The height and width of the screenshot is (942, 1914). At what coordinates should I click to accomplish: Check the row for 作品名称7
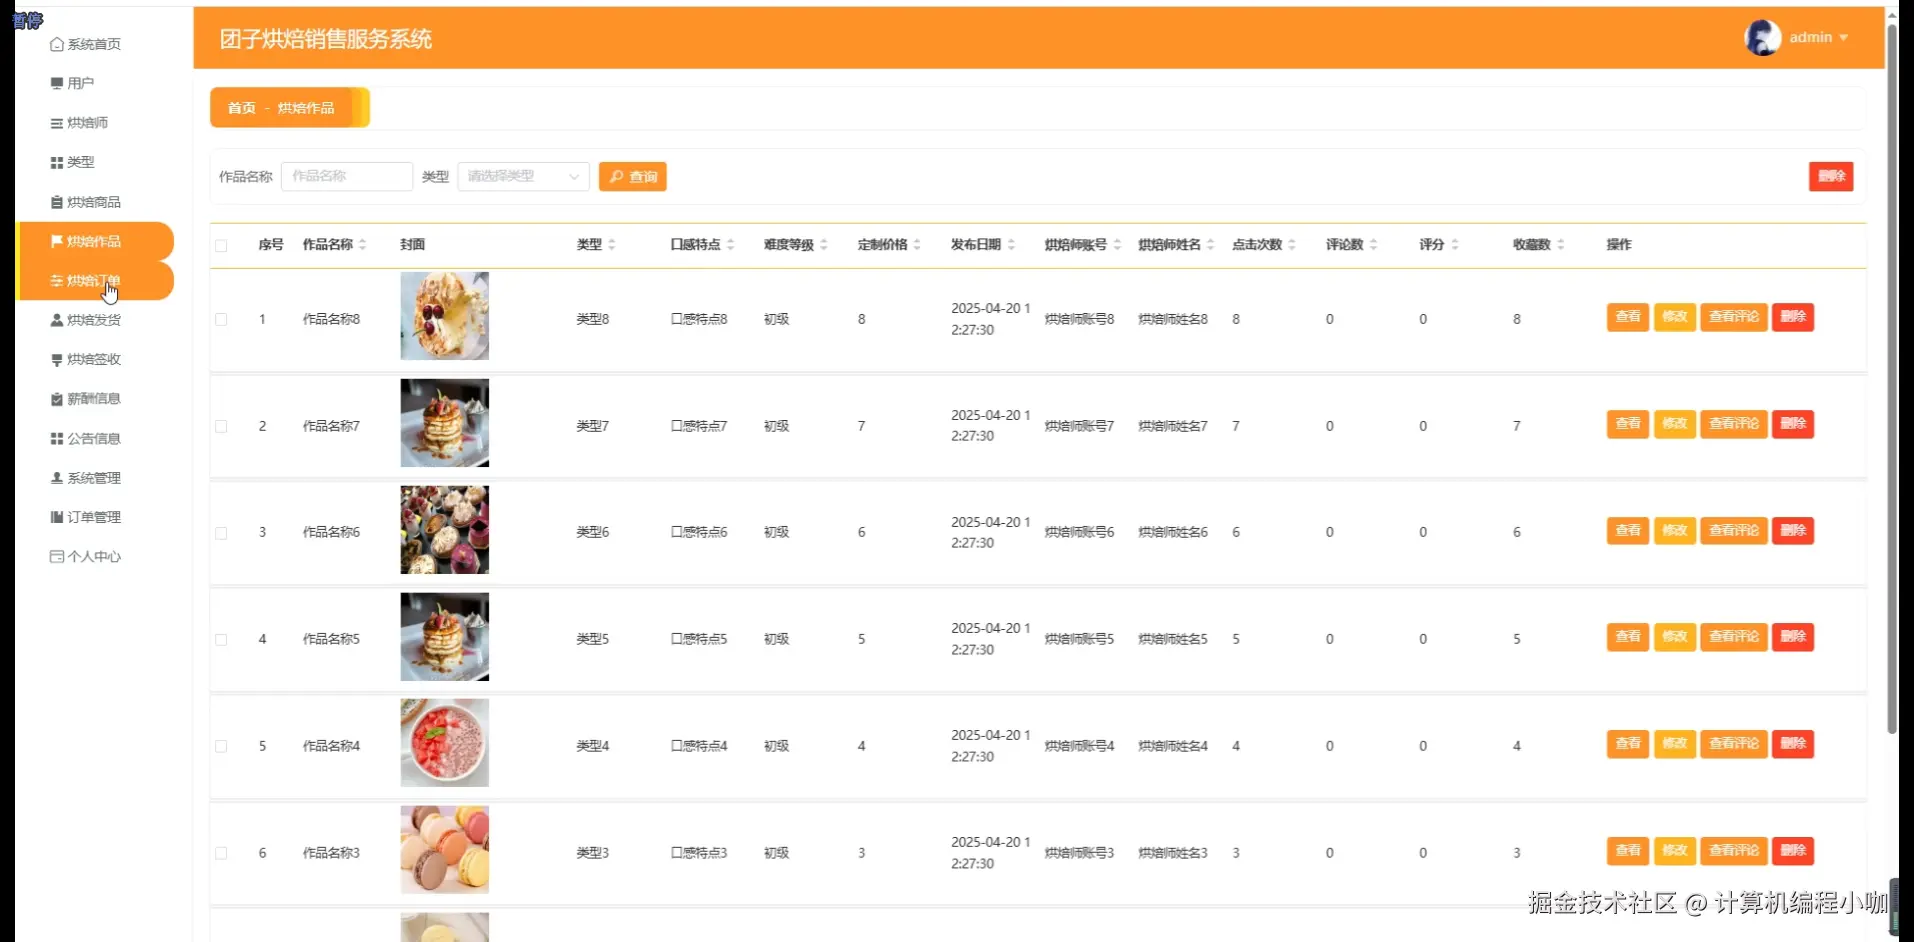tap(221, 426)
